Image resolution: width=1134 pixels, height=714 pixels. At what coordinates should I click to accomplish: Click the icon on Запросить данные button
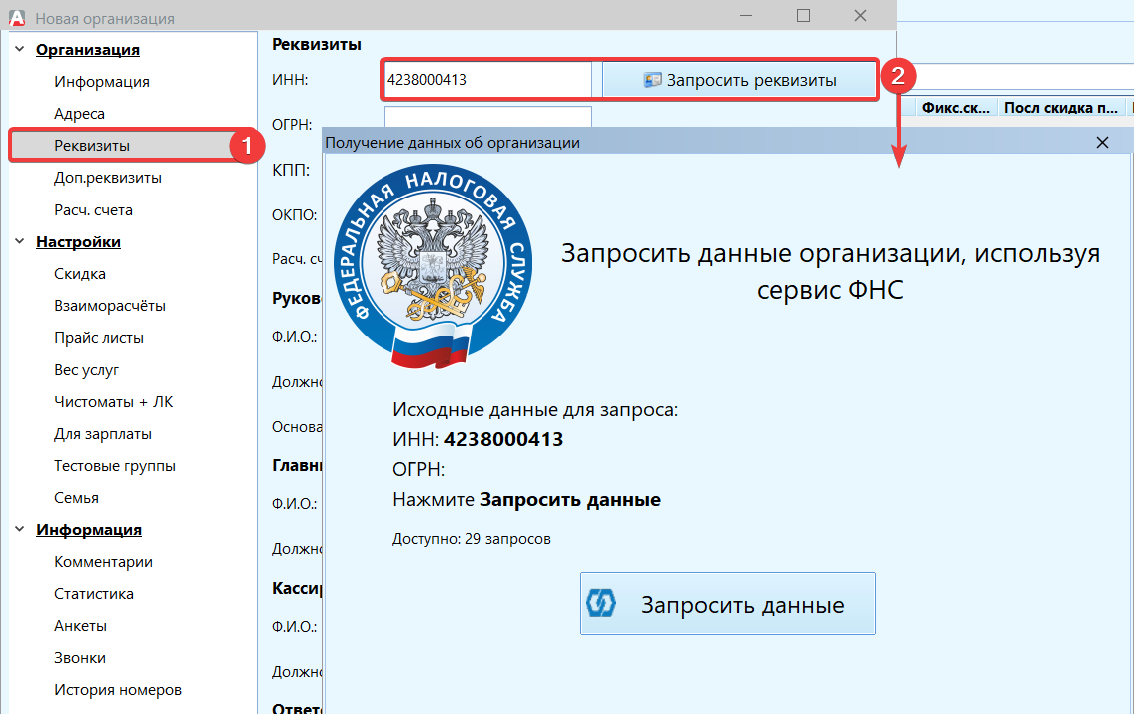click(601, 603)
